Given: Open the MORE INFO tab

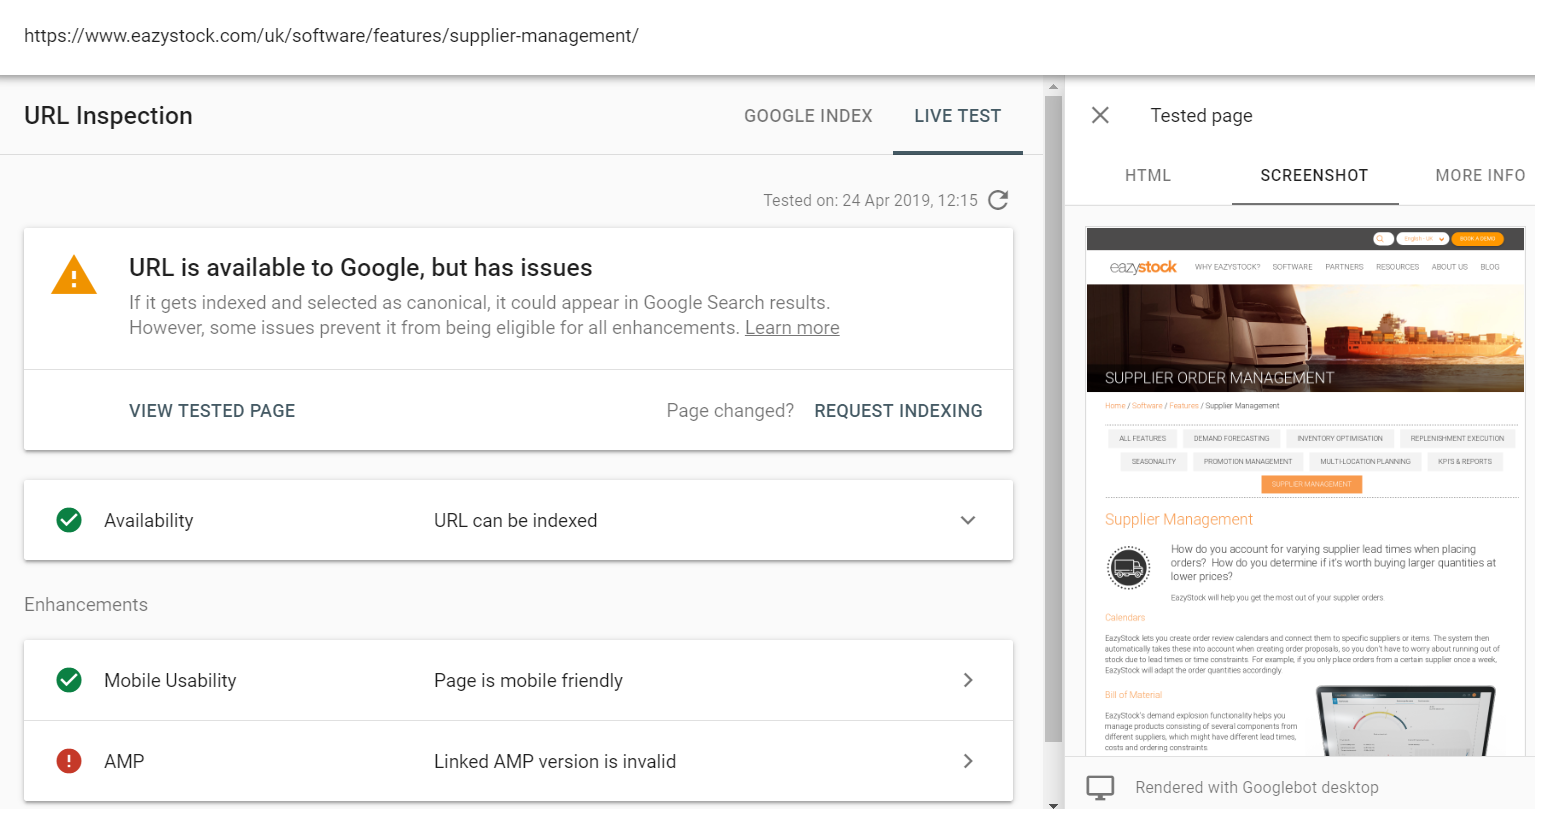Looking at the screenshot, I should [x=1480, y=175].
